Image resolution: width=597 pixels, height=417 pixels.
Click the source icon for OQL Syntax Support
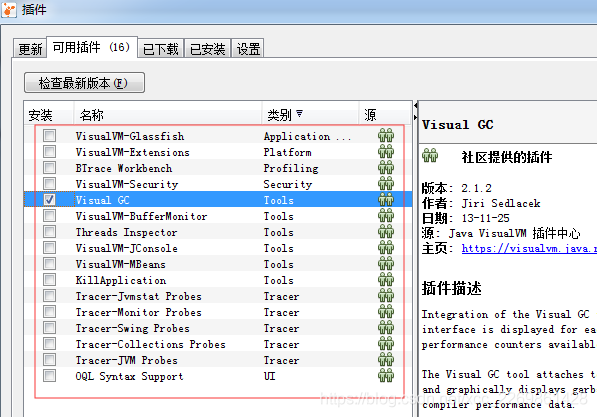pyautogui.click(x=386, y=375)
